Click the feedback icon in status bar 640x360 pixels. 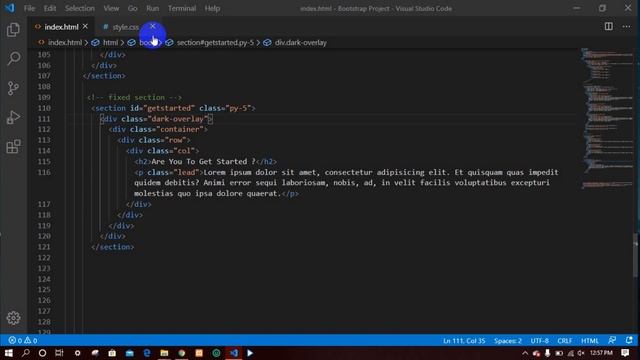point(612,340)
